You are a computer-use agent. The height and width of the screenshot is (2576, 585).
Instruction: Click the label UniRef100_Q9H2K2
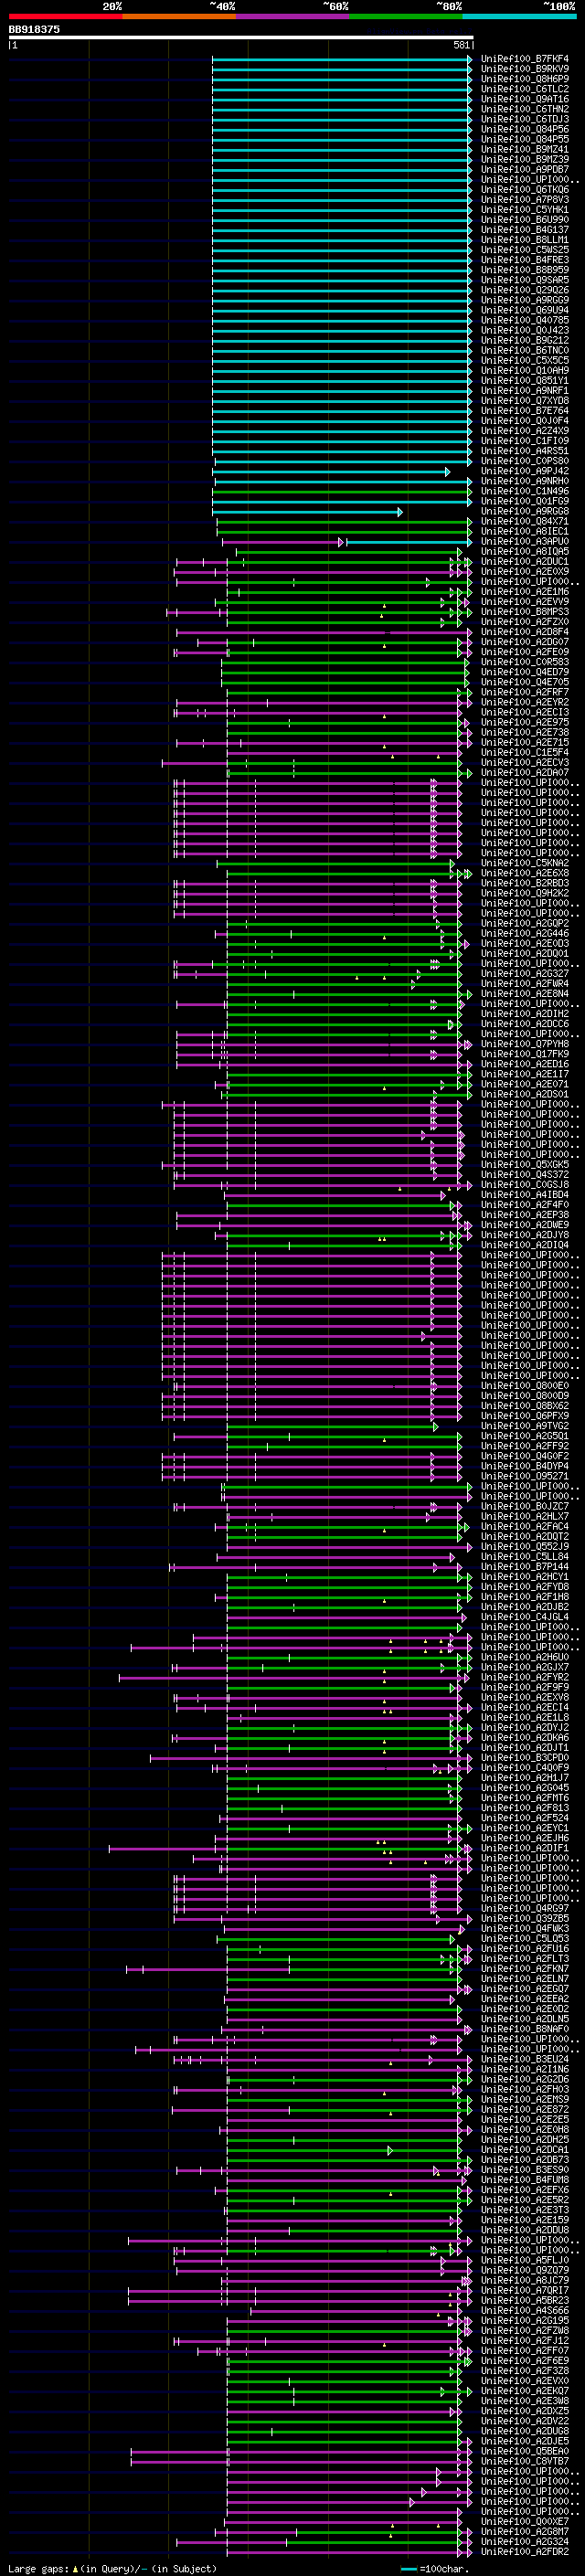(525, 893)
